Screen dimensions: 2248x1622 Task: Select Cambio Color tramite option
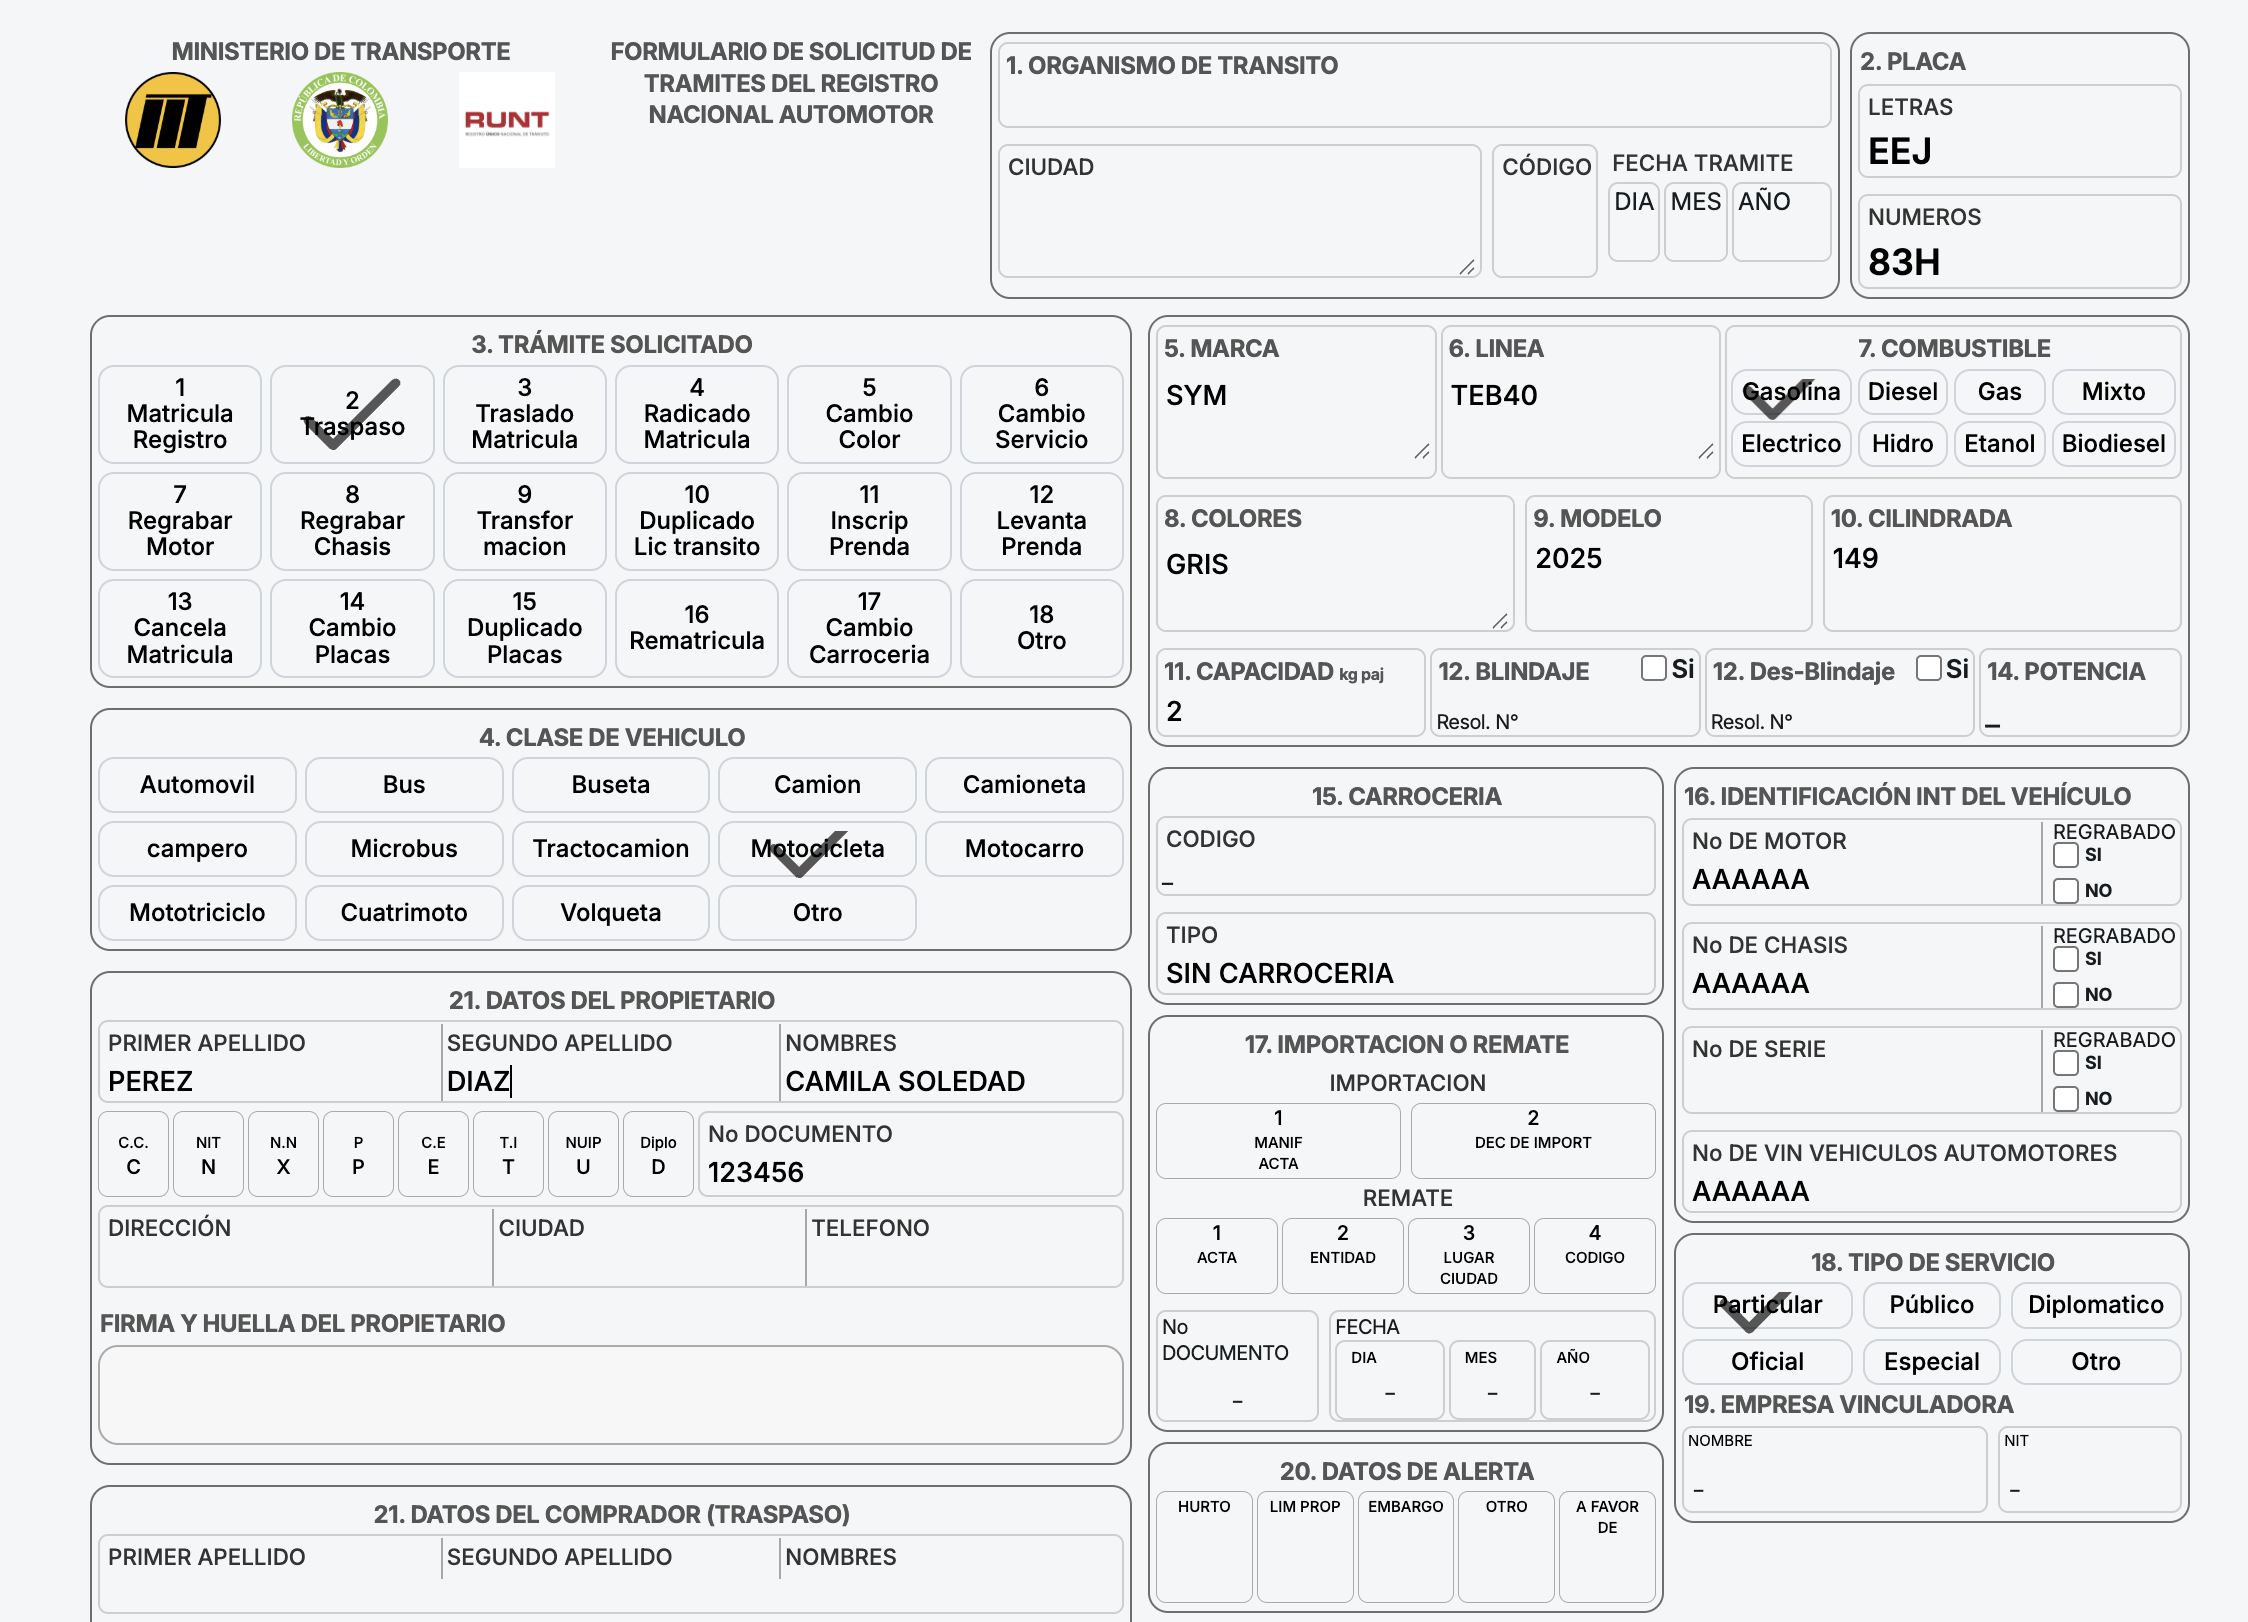[868, 414]
